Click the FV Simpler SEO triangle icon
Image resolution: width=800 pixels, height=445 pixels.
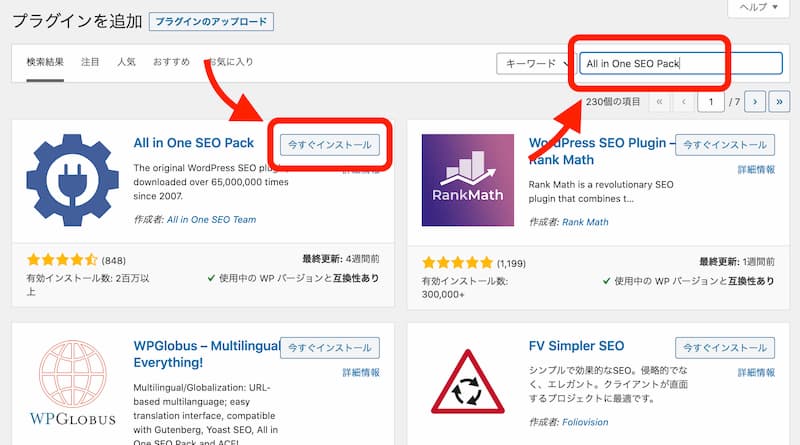[468, 381]
